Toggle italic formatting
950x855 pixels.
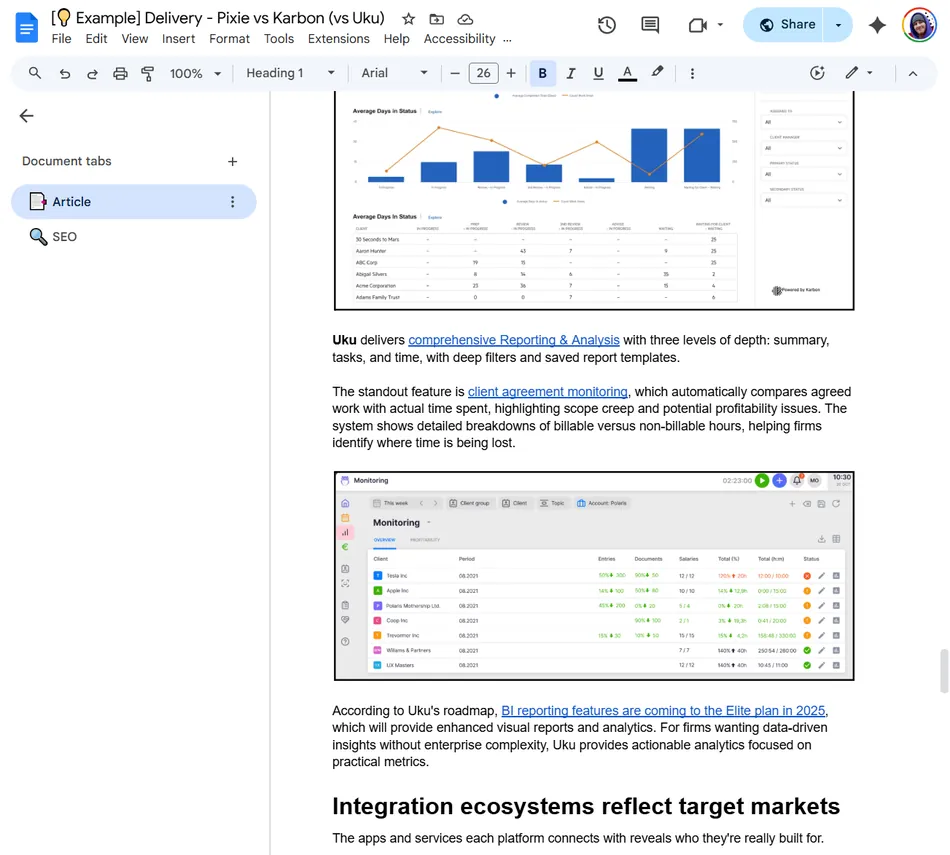571,73
